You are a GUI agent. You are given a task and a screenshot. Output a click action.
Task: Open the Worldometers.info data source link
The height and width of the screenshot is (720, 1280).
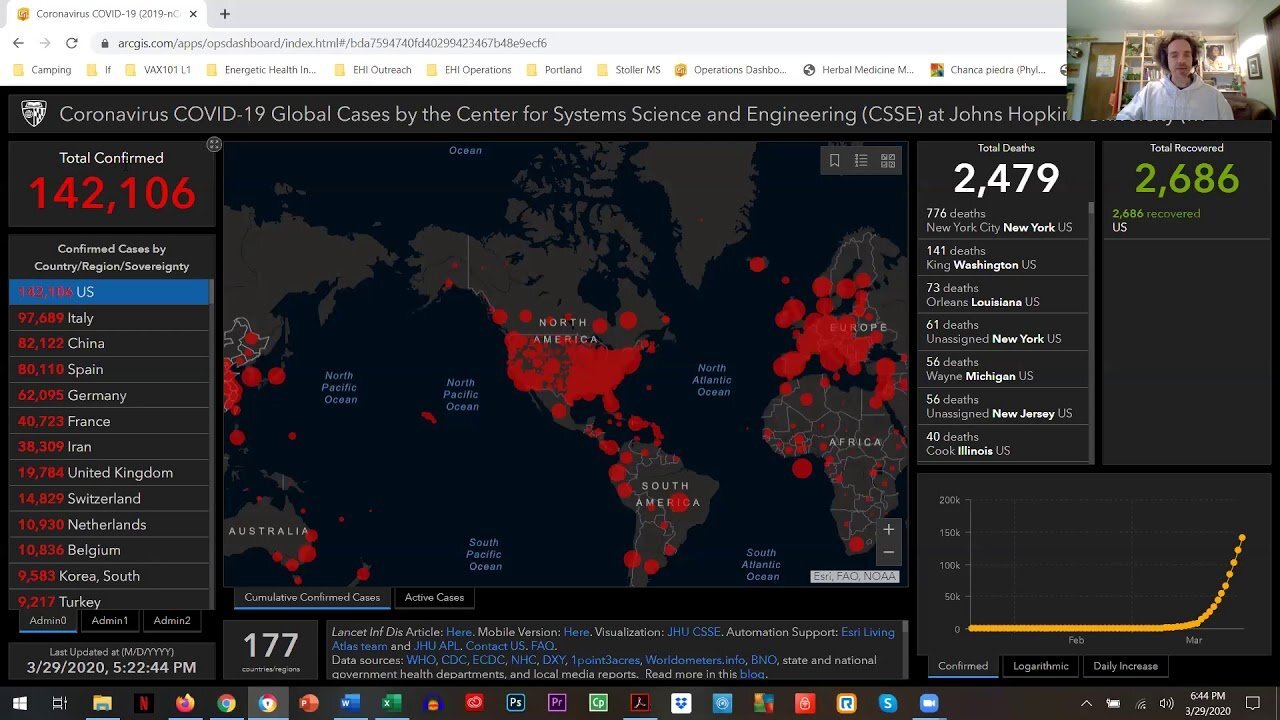695,660
